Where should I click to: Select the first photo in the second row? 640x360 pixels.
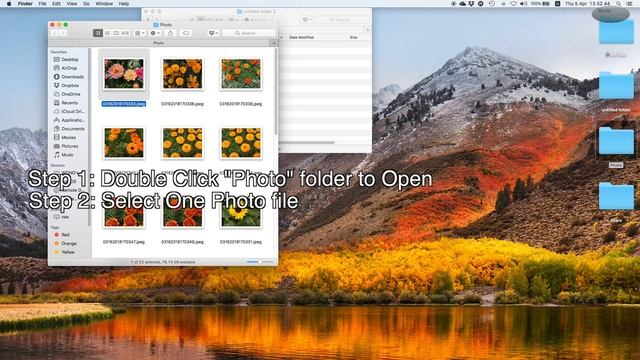[x=124, y=143]
